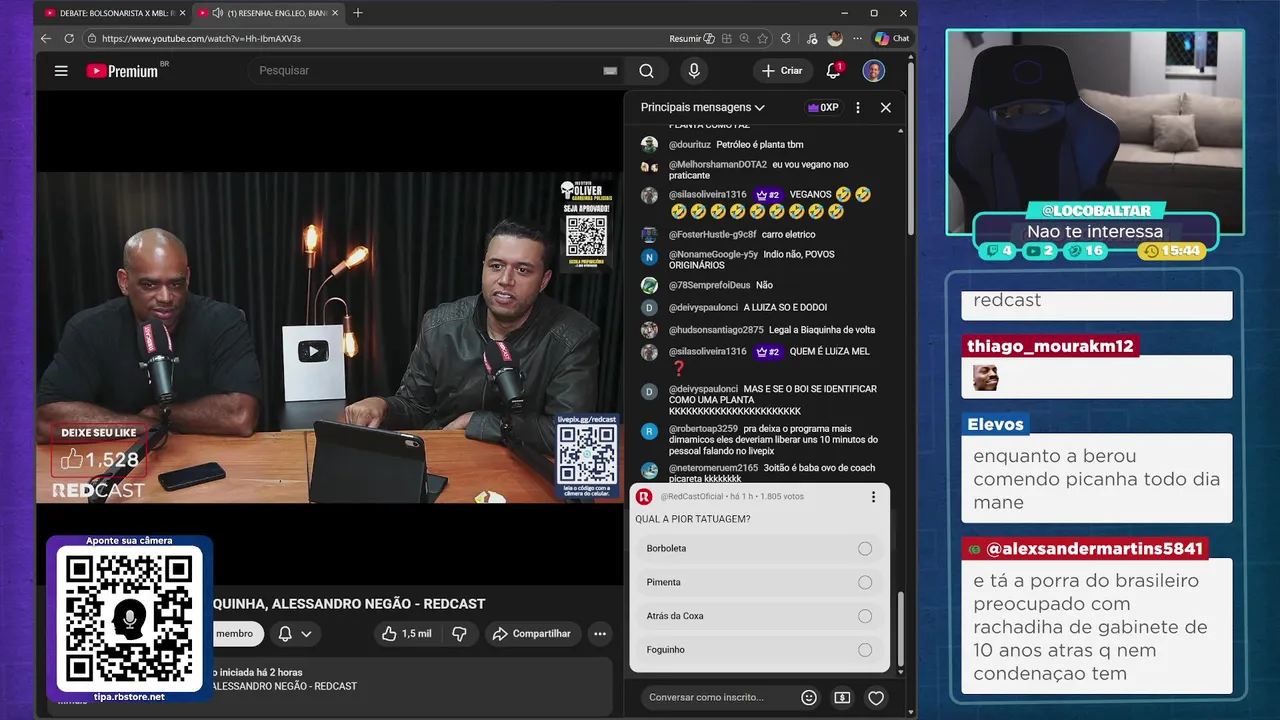Open the media control music icon in toolbar
The image size is (1280, 720).
tap(810, 38)
